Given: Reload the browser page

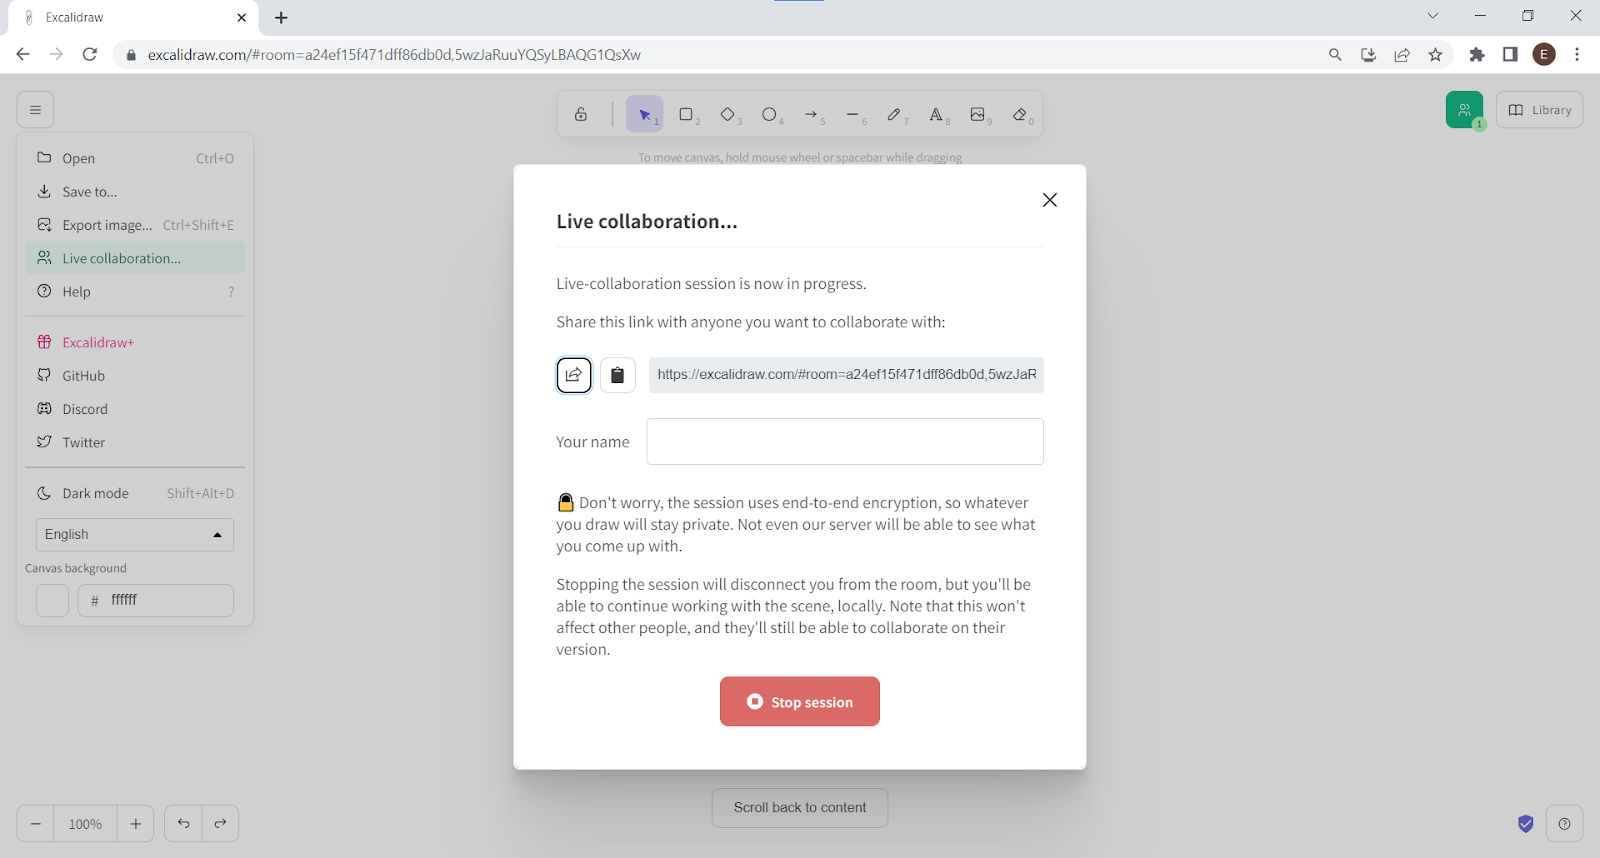Looking at the screenshot, I should [90, 54].
